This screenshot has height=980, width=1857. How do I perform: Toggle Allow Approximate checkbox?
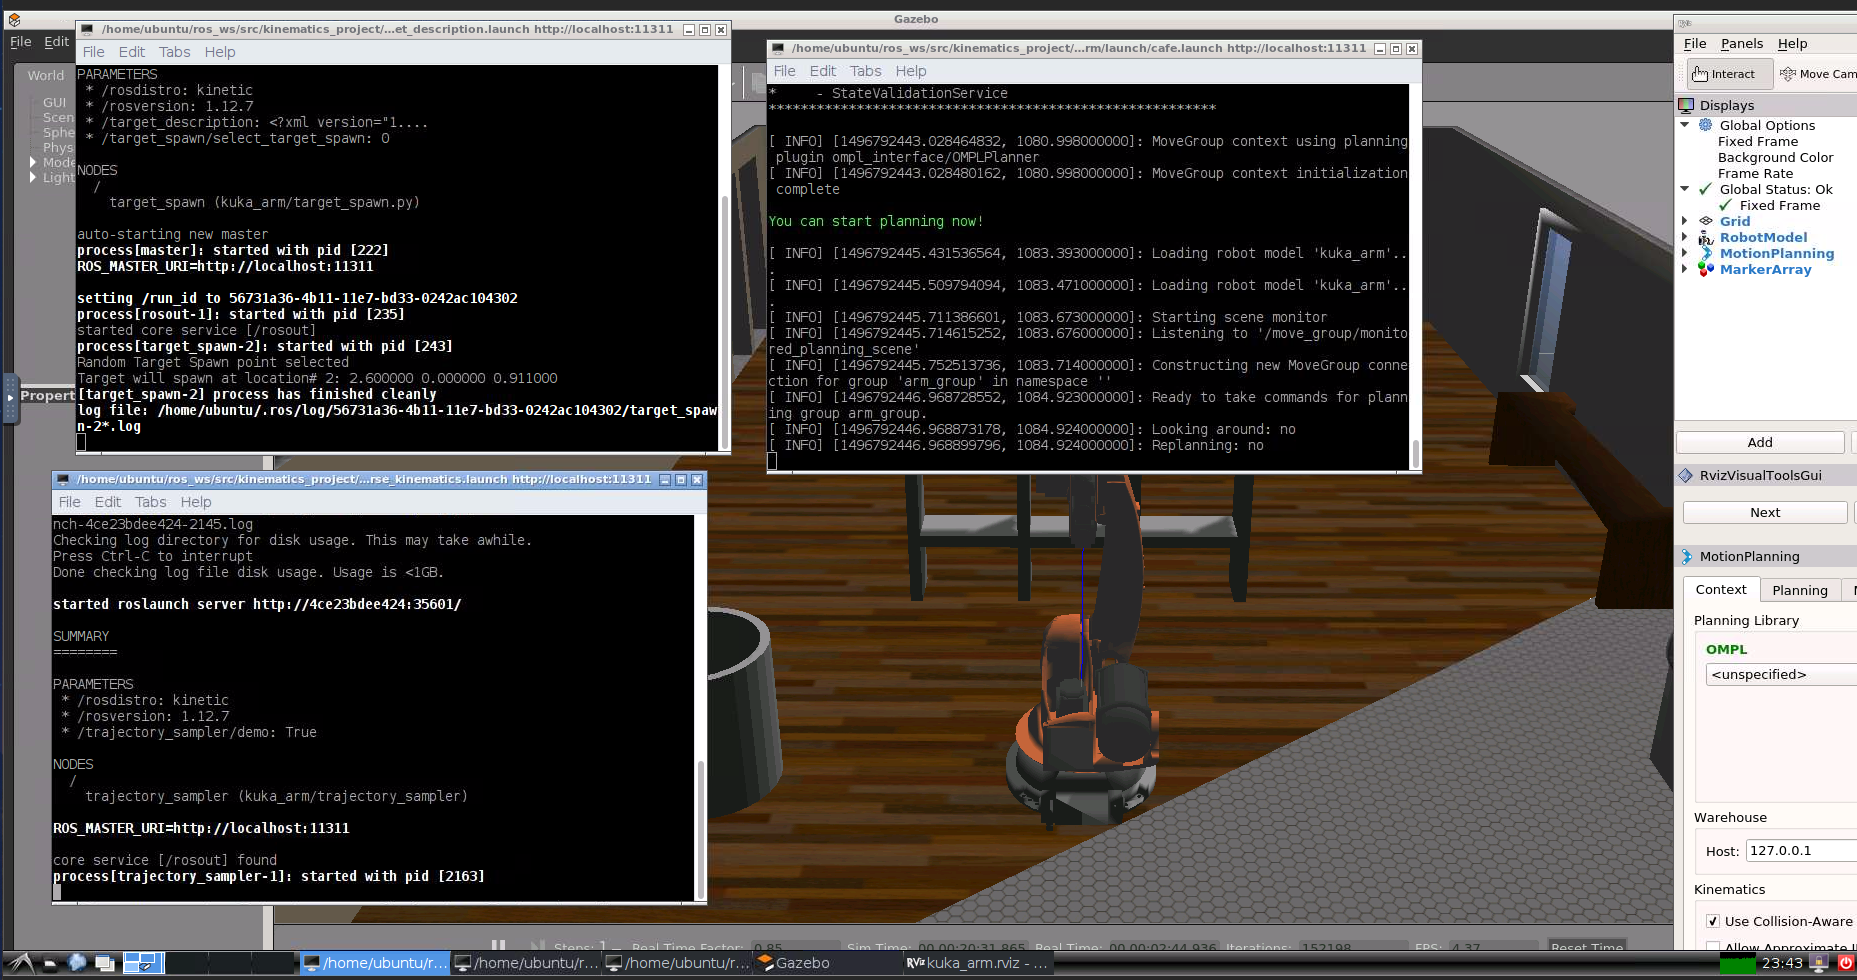pos(1713,946)
